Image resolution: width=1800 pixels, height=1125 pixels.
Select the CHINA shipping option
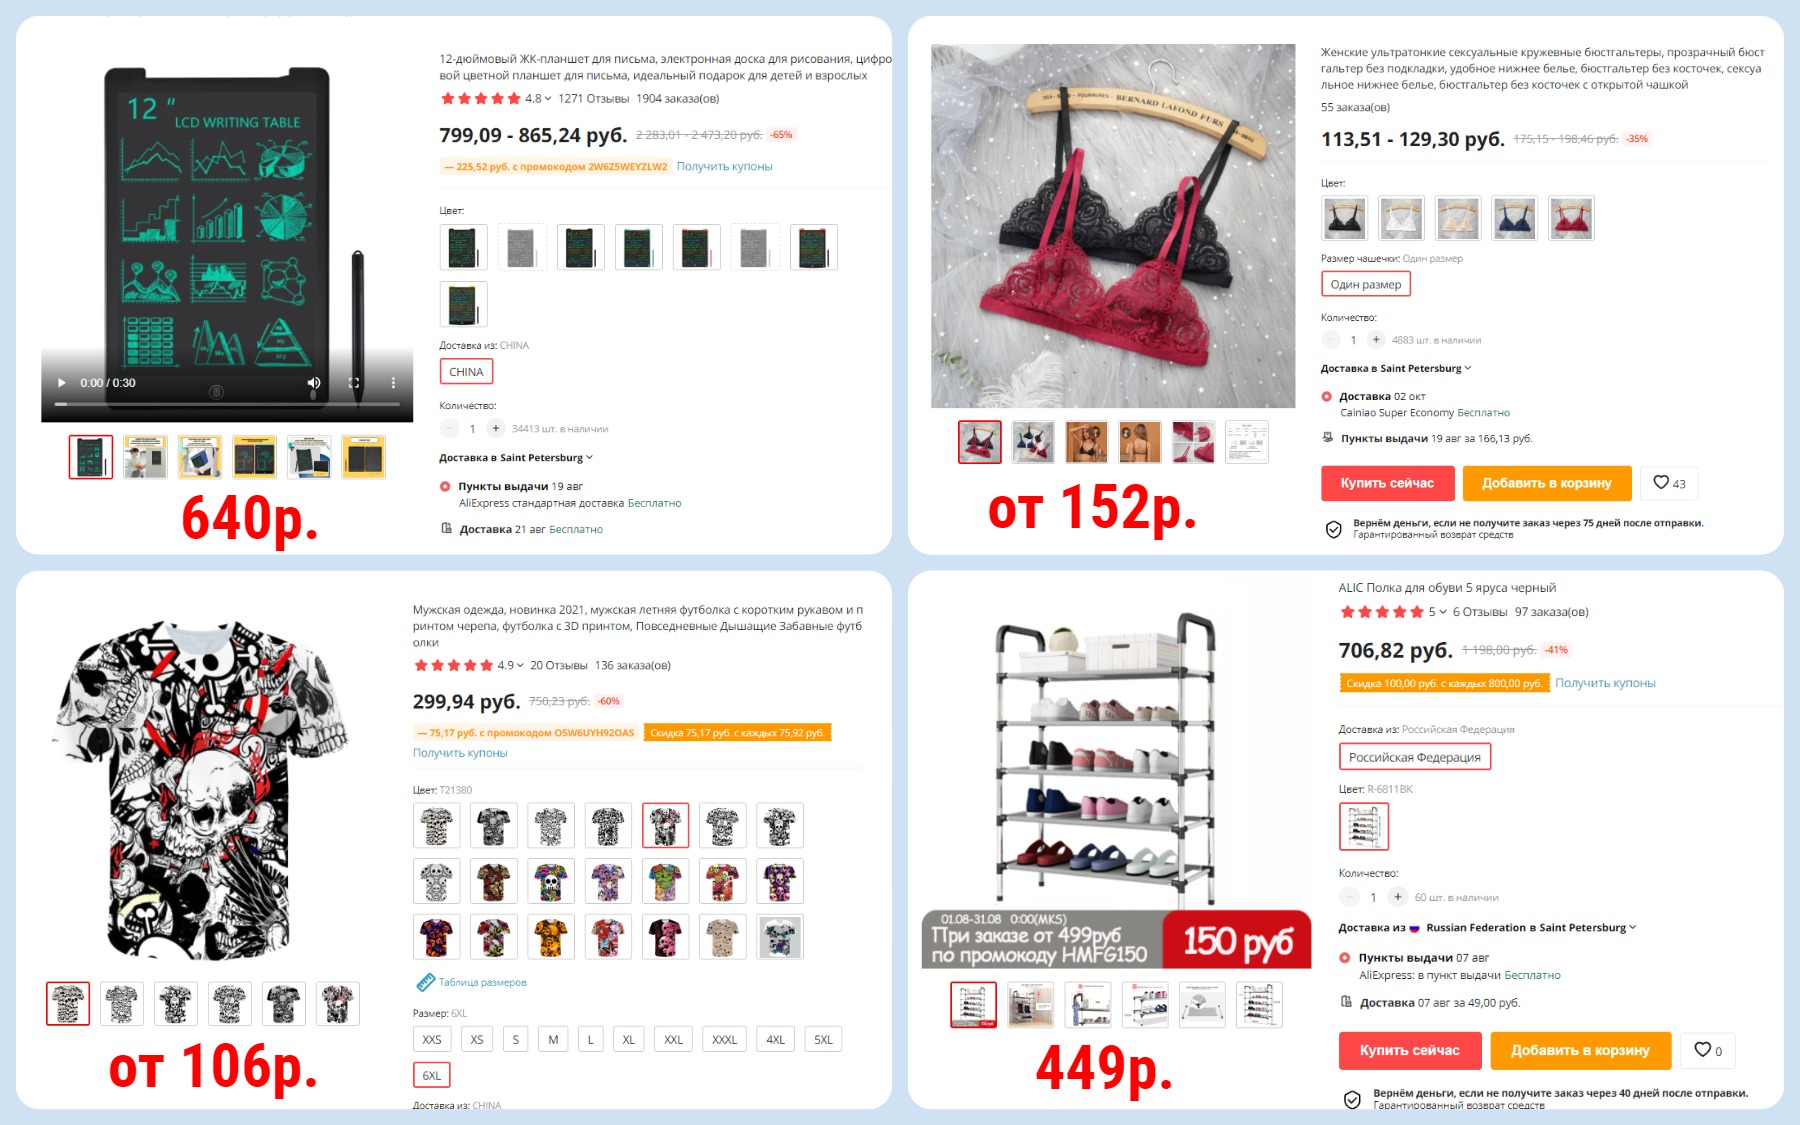tap(466, 372)
